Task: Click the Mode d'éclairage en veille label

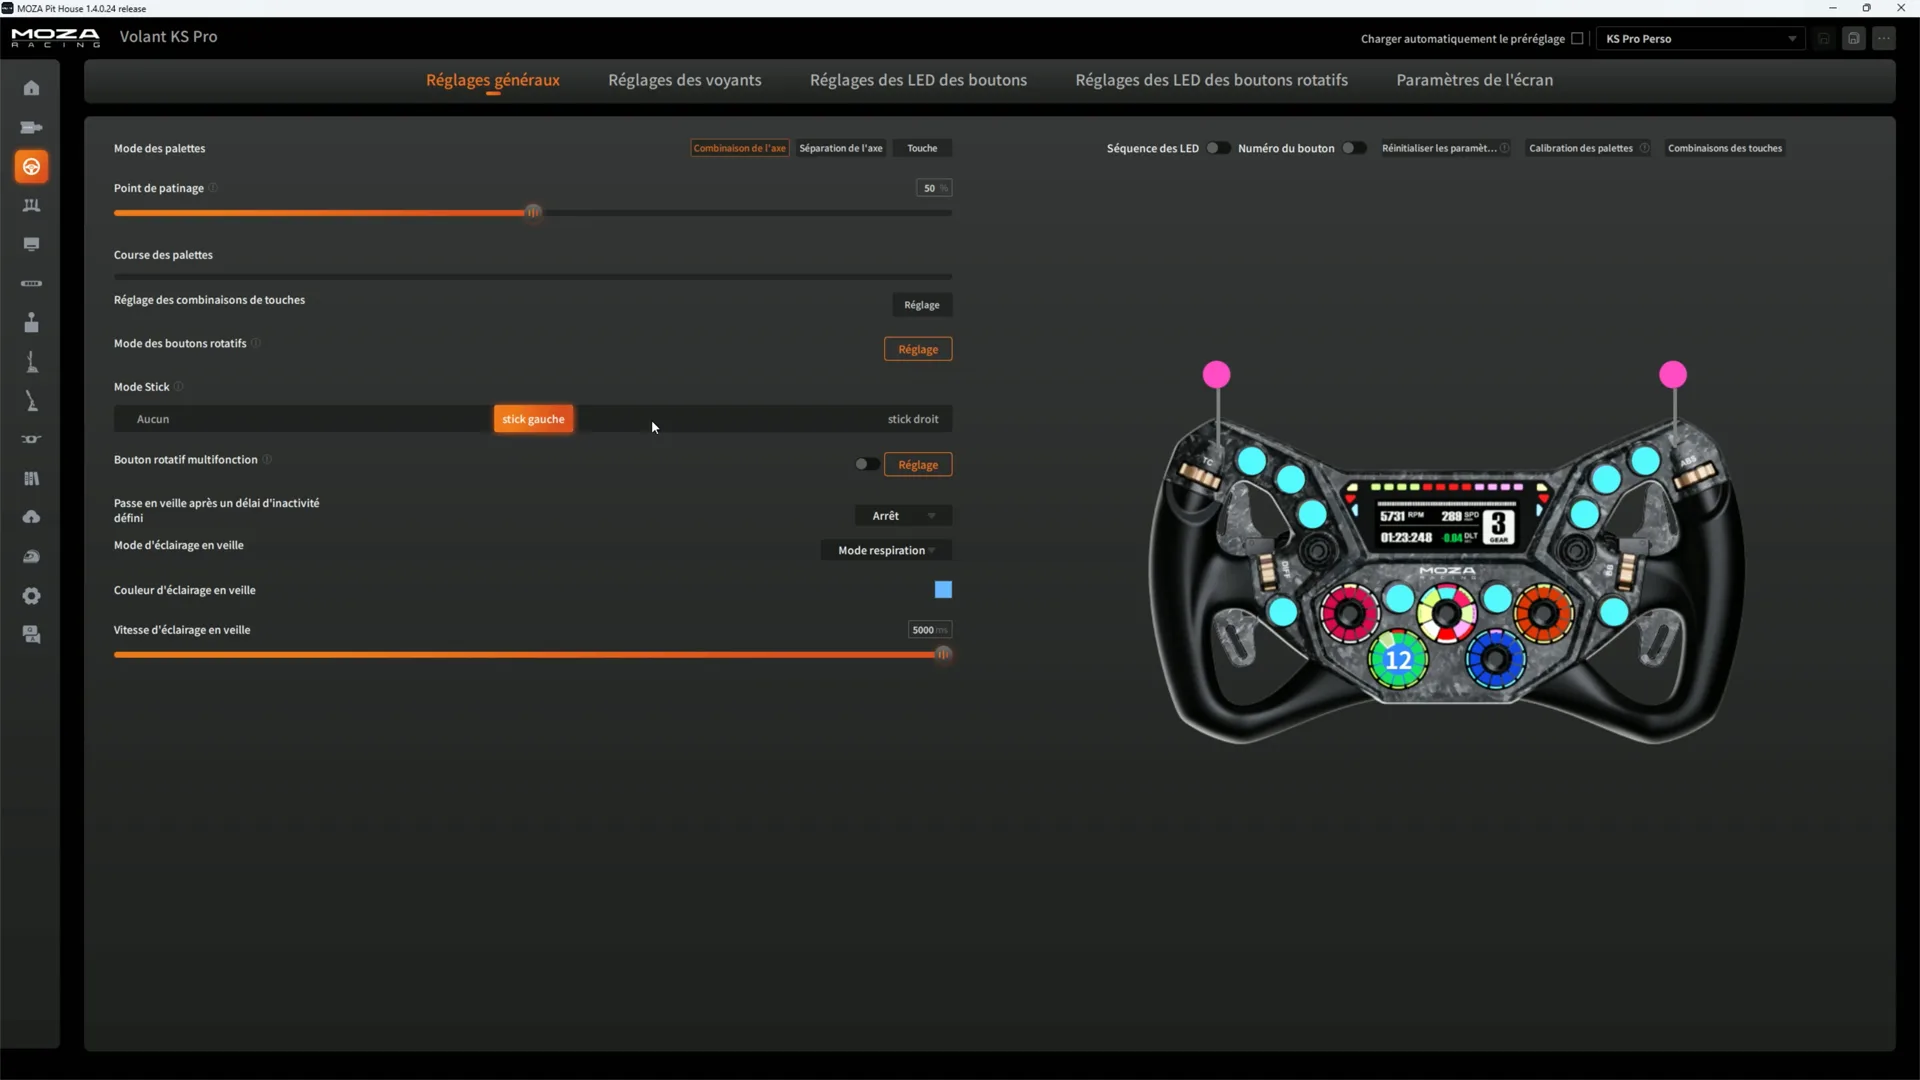Action: click(x=179, y=545)
